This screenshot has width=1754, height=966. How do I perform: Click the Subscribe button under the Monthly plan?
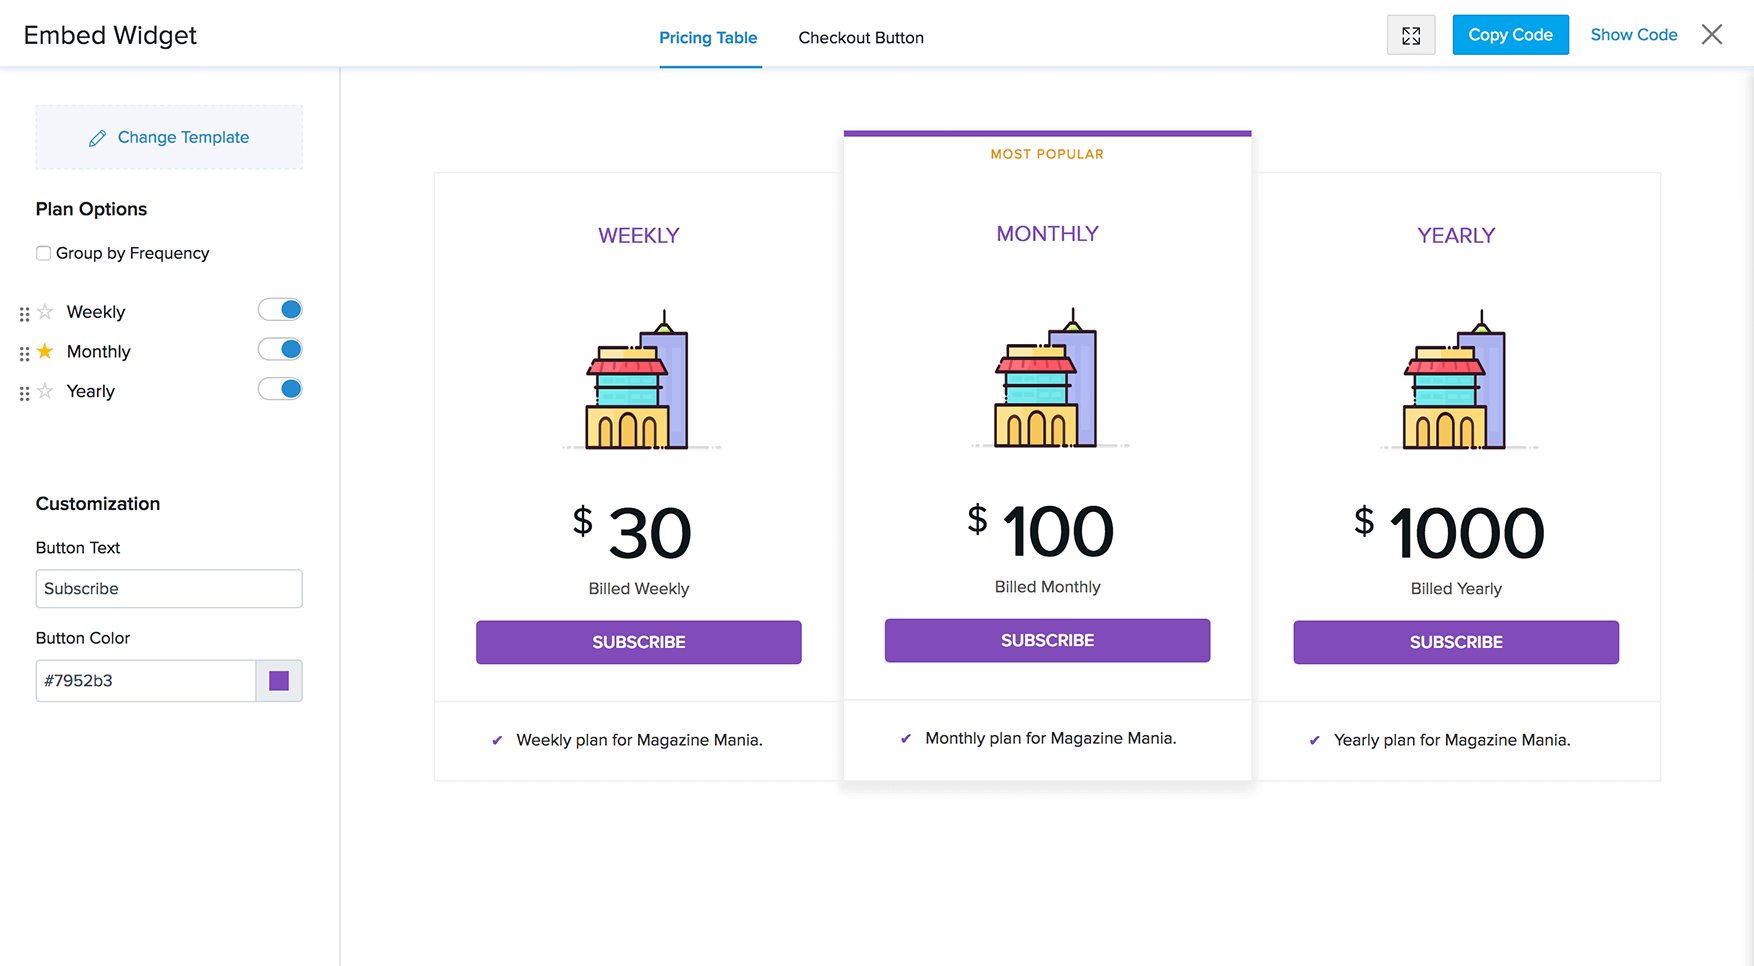[x=1047, y=640]
